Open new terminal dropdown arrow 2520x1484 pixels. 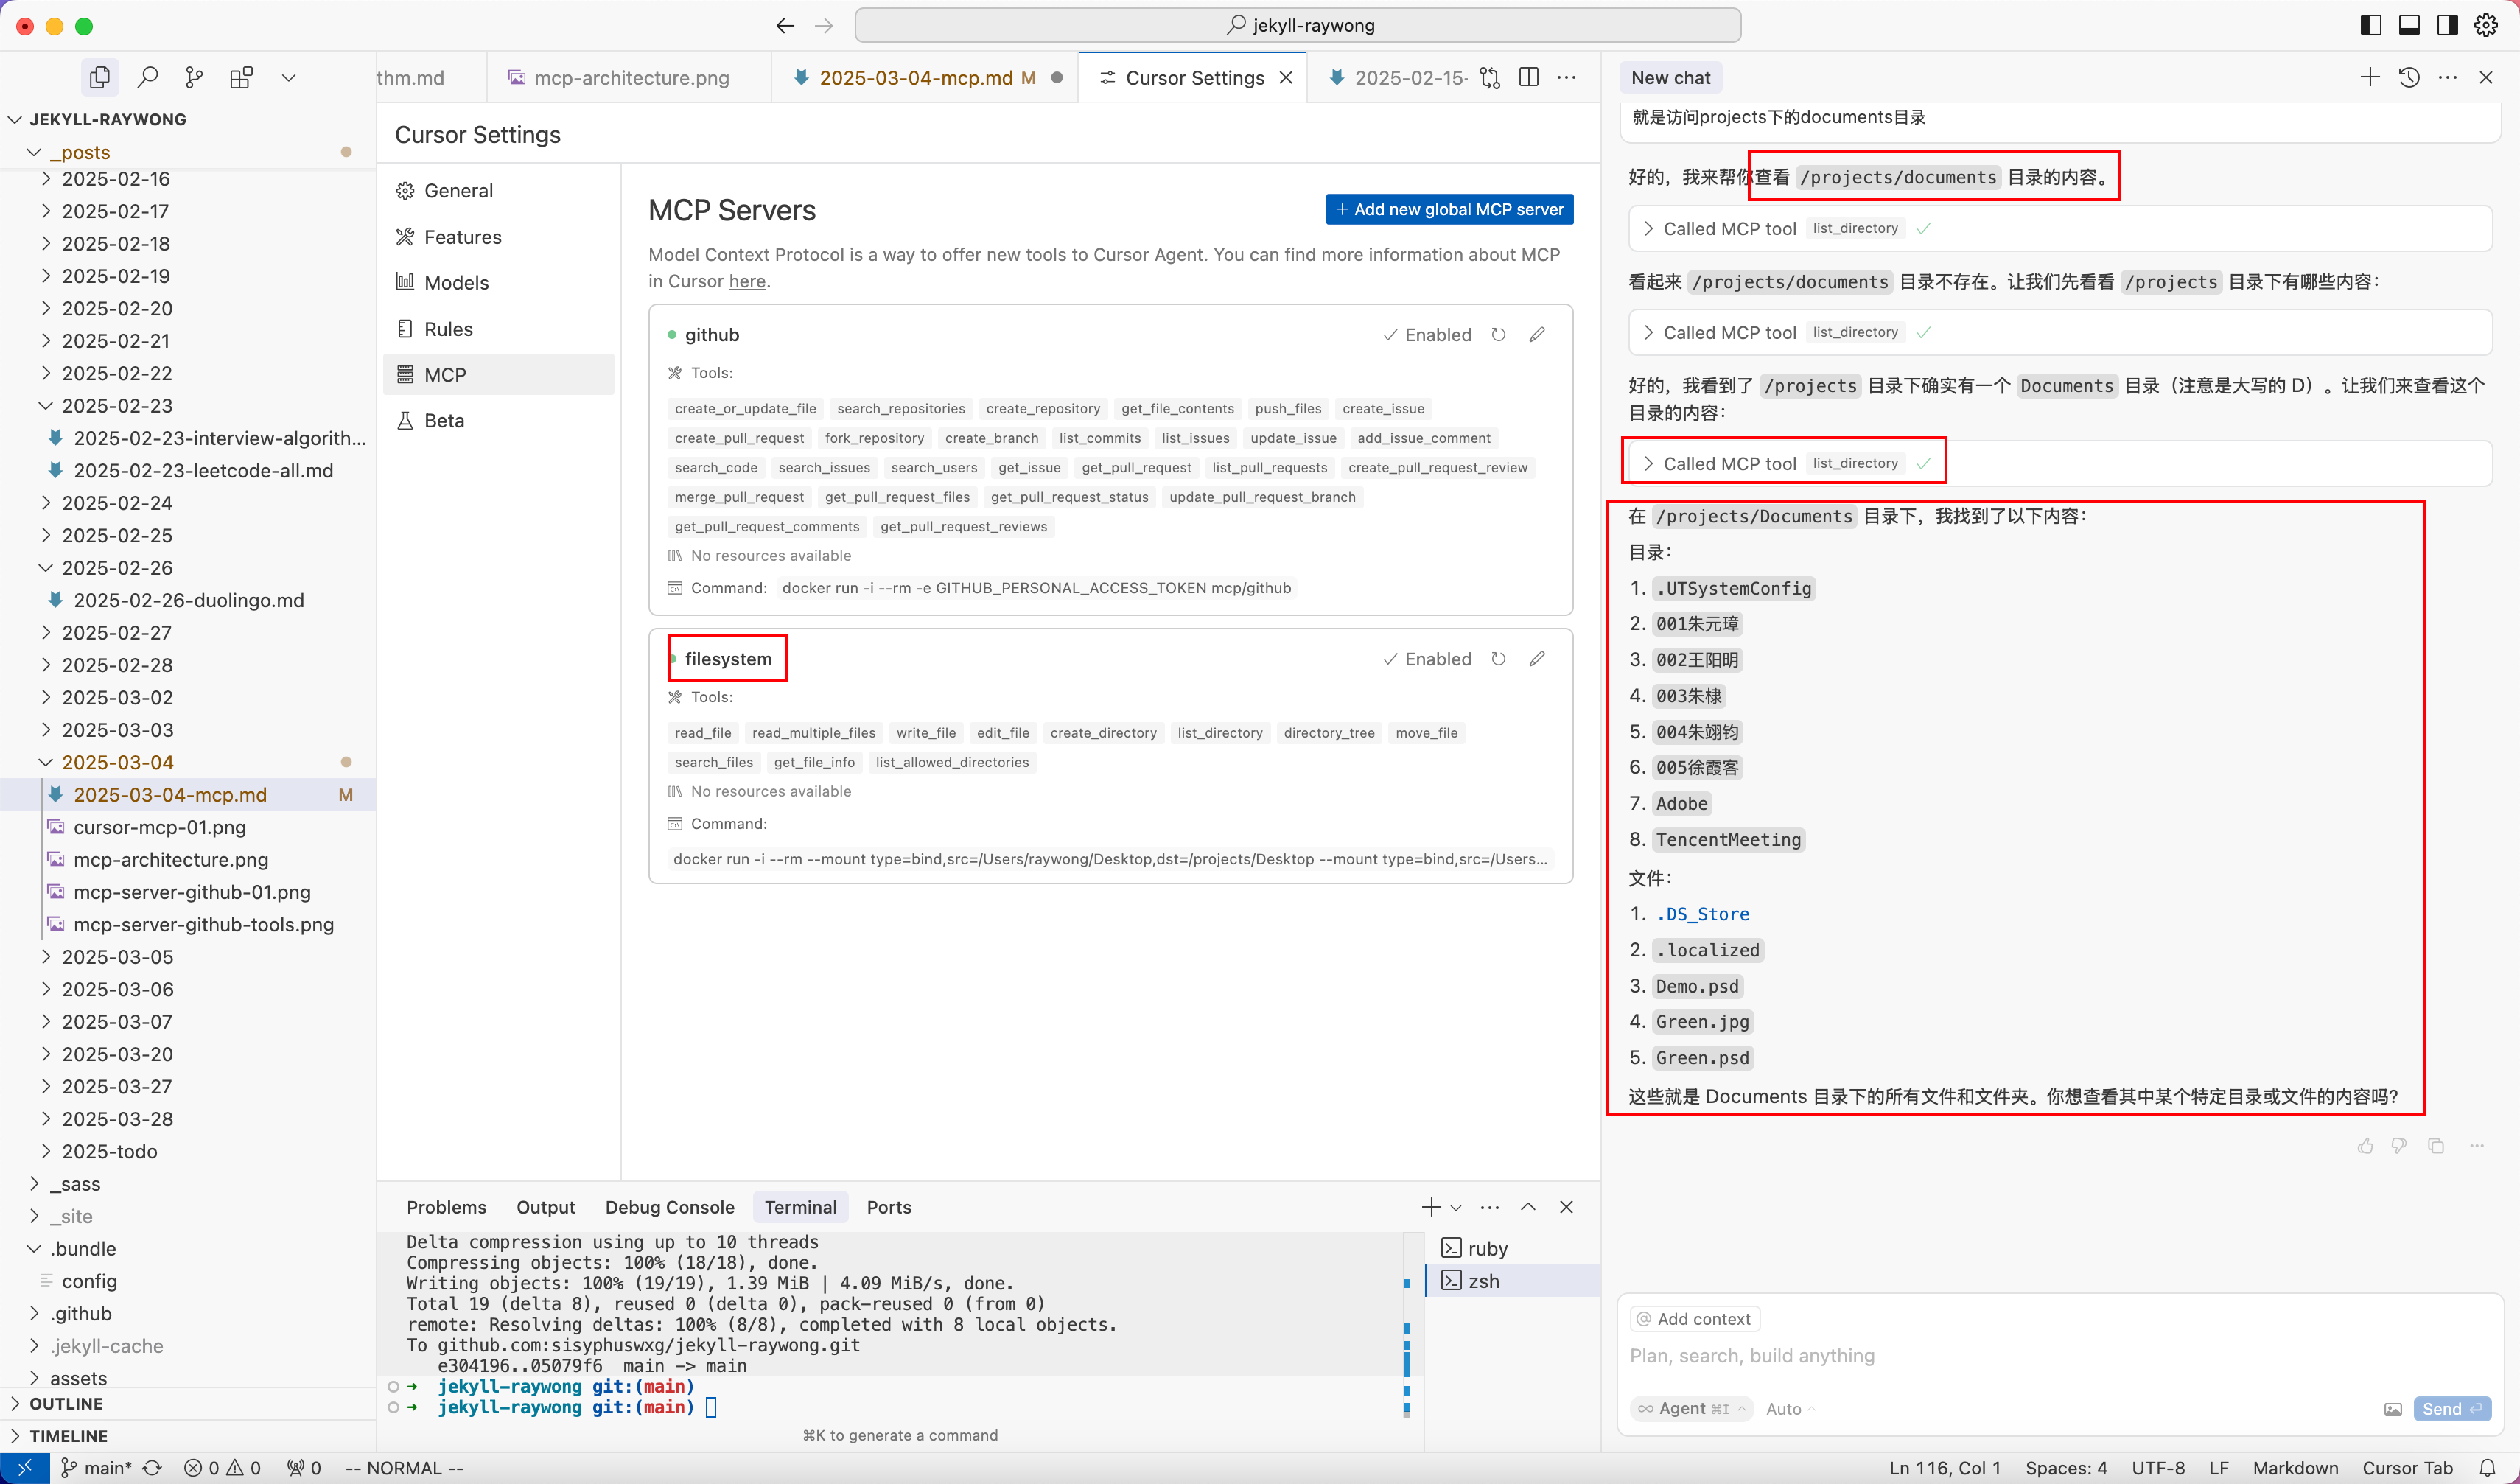click(x=1456, y=1207)
